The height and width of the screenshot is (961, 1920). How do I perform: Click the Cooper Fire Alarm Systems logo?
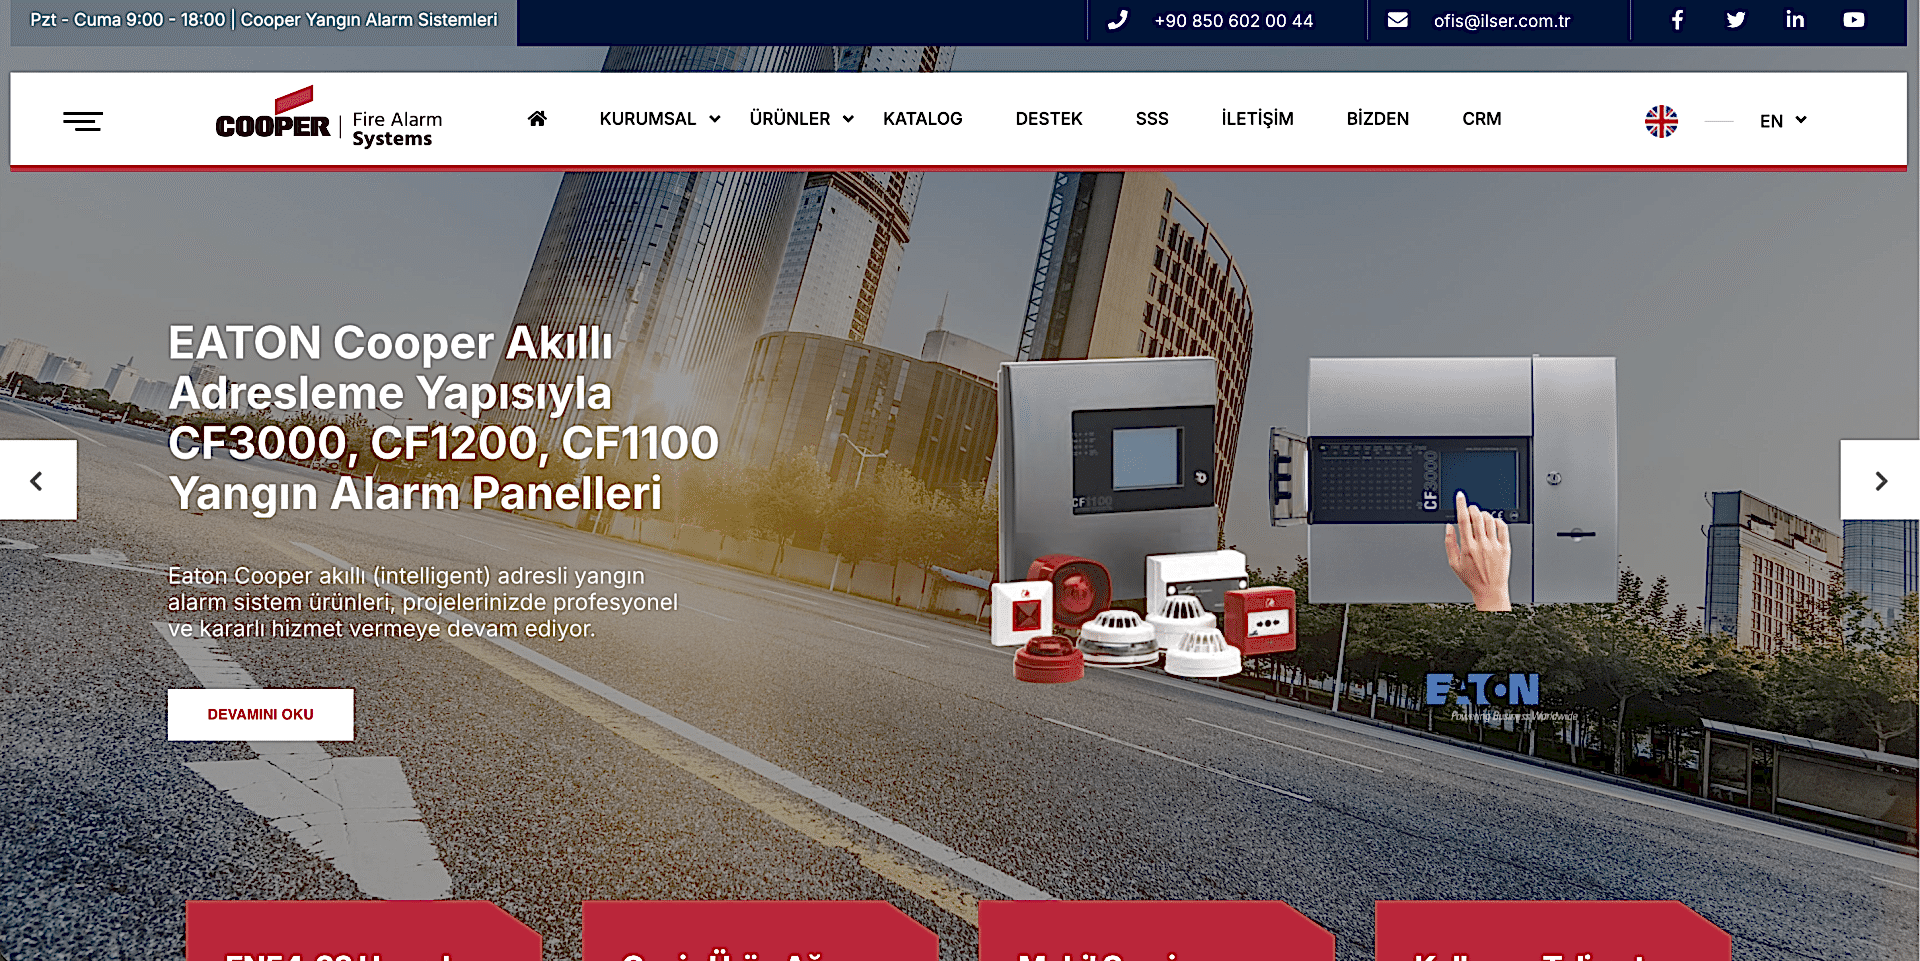tap(328, 119)
